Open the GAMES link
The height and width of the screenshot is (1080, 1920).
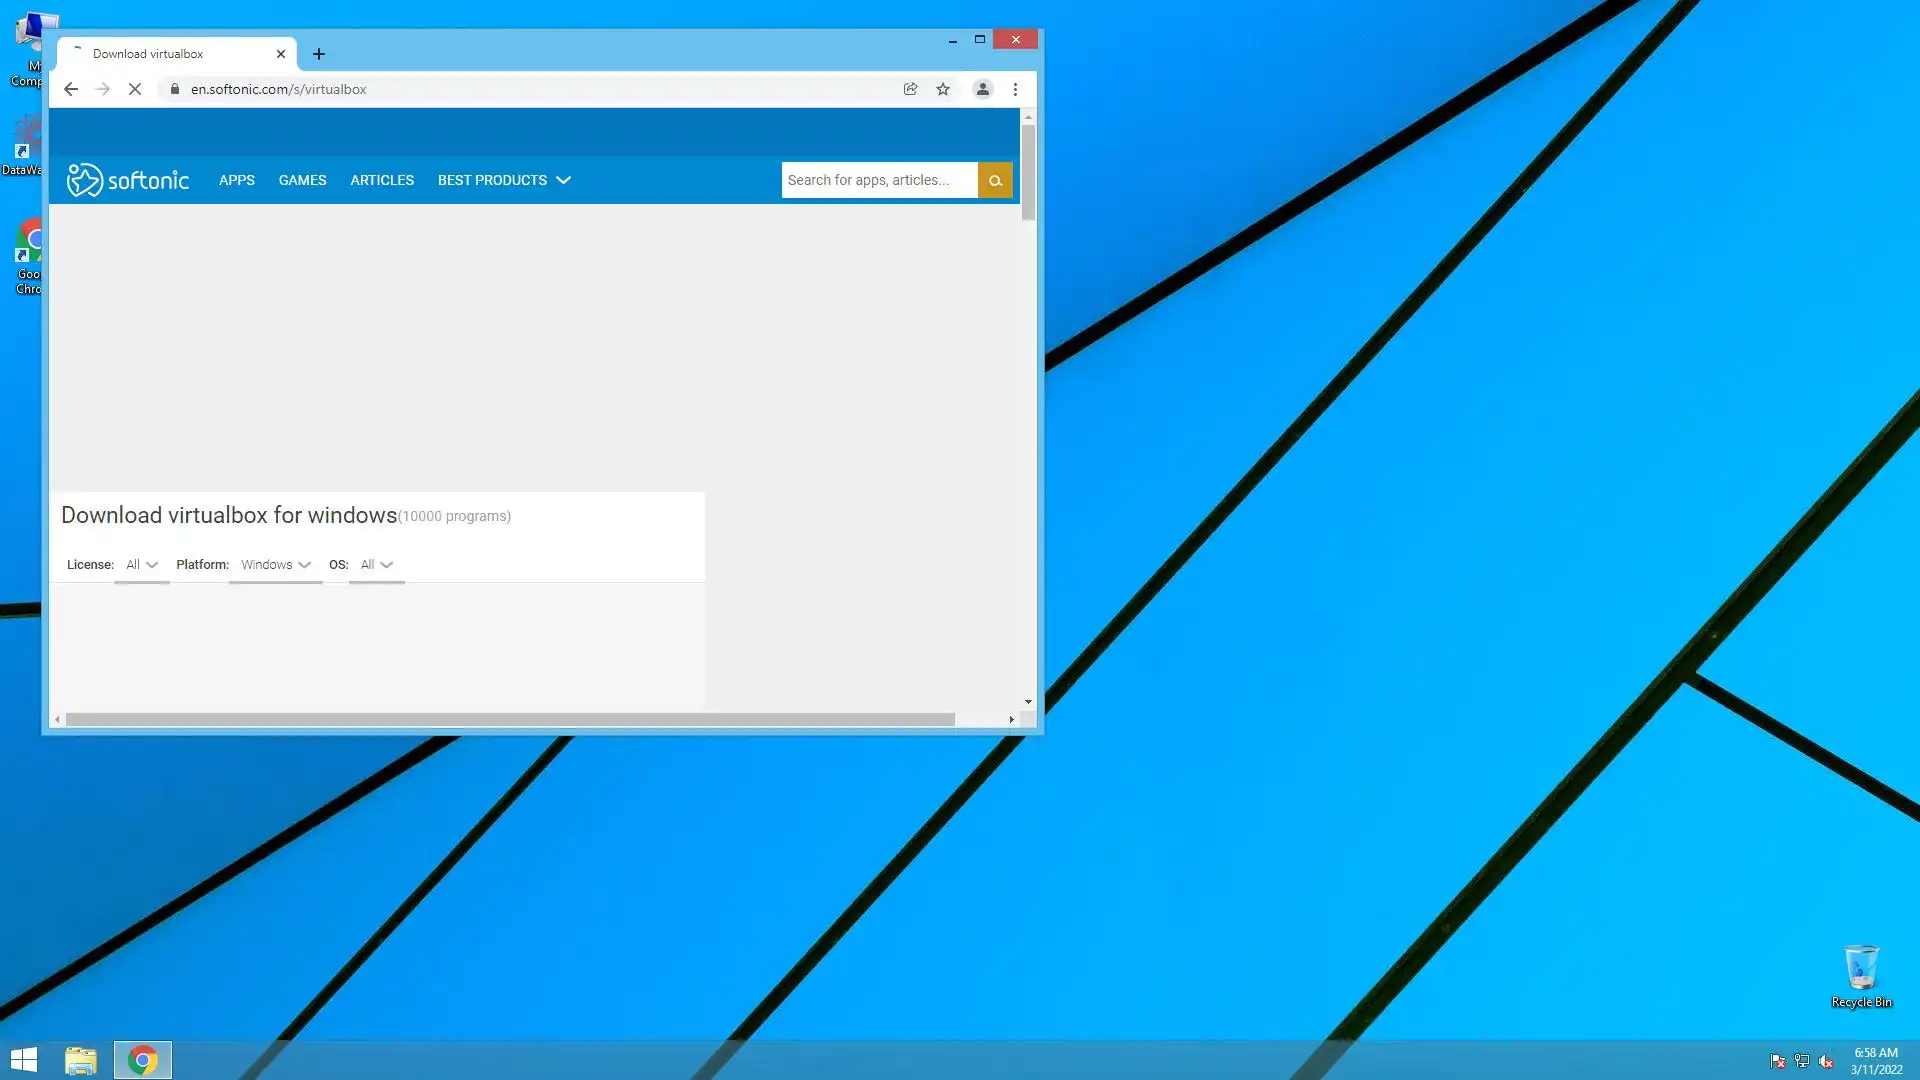click(x=302, y=180)
